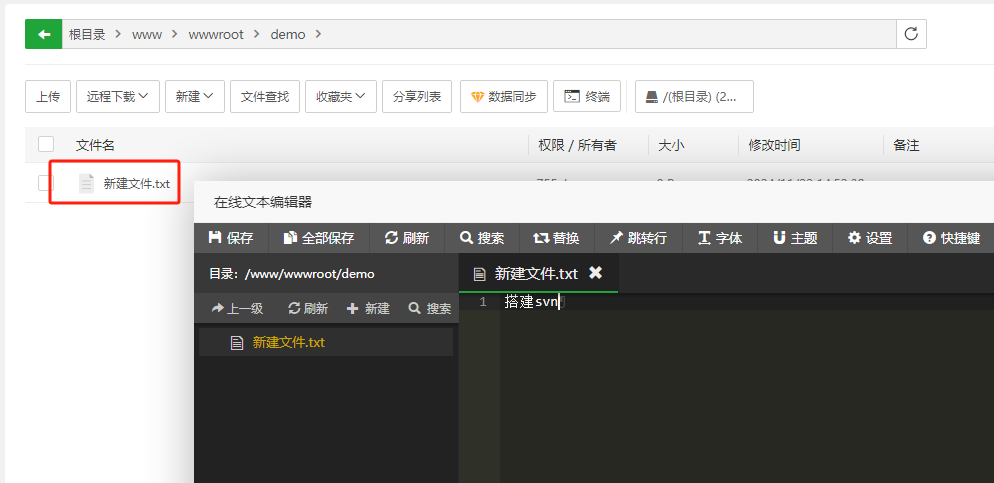Click the green back arrow button
This screenshot has width=994, height=483.
coord(43,34)
